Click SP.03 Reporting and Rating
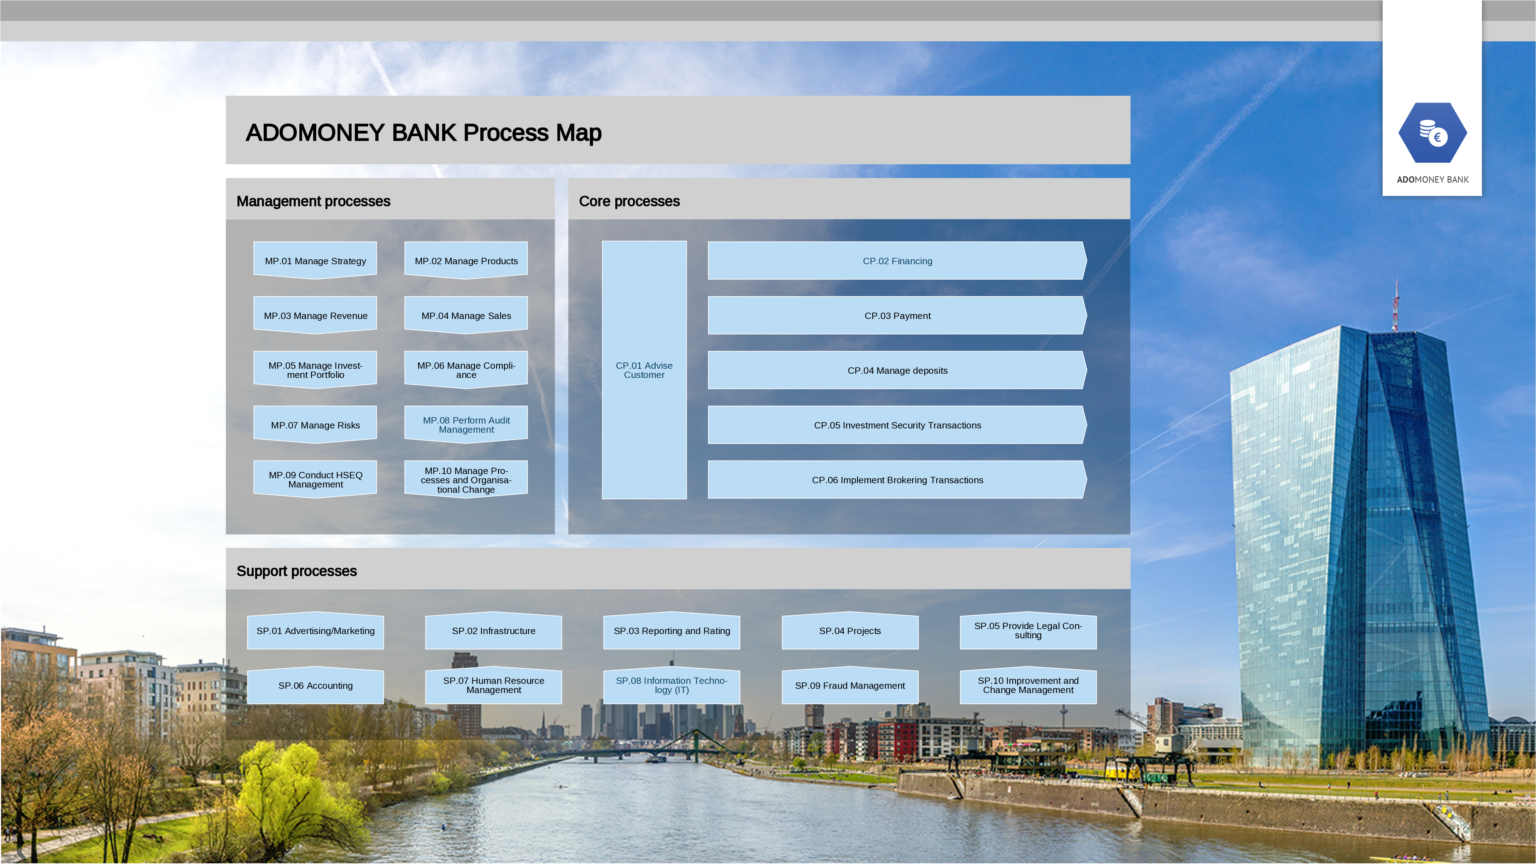The image size is (1536, 864). coord(671,631)
